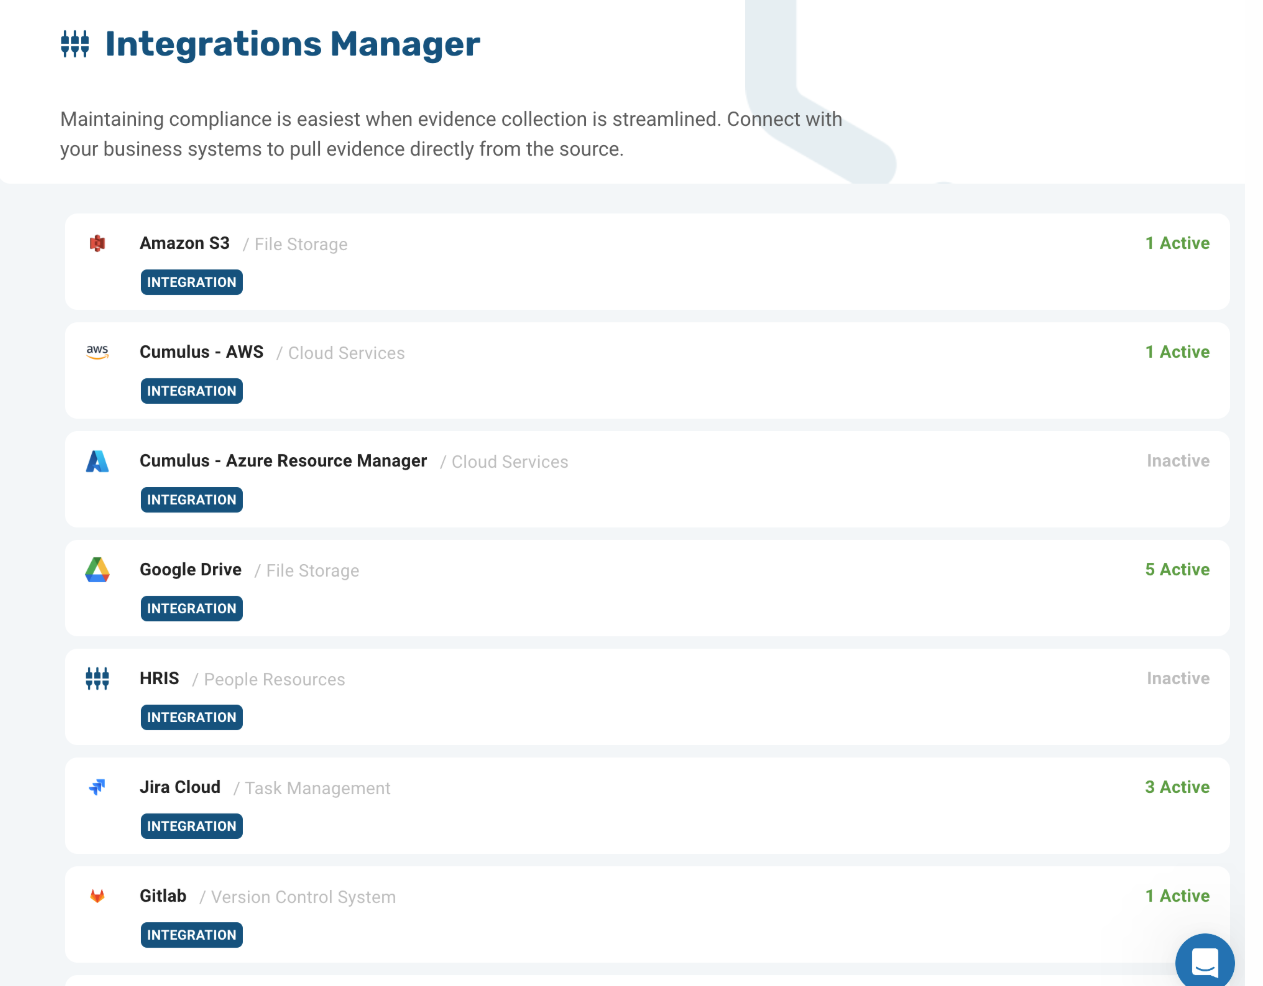1263x986 pixels.
Task: Click the Amazon S3 logo icon
Action: (x=97, y=240)
